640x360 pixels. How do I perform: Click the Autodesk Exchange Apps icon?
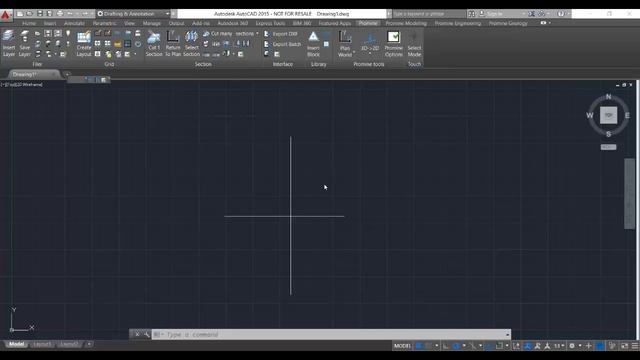pyautogui.click(x=531, y=13)
